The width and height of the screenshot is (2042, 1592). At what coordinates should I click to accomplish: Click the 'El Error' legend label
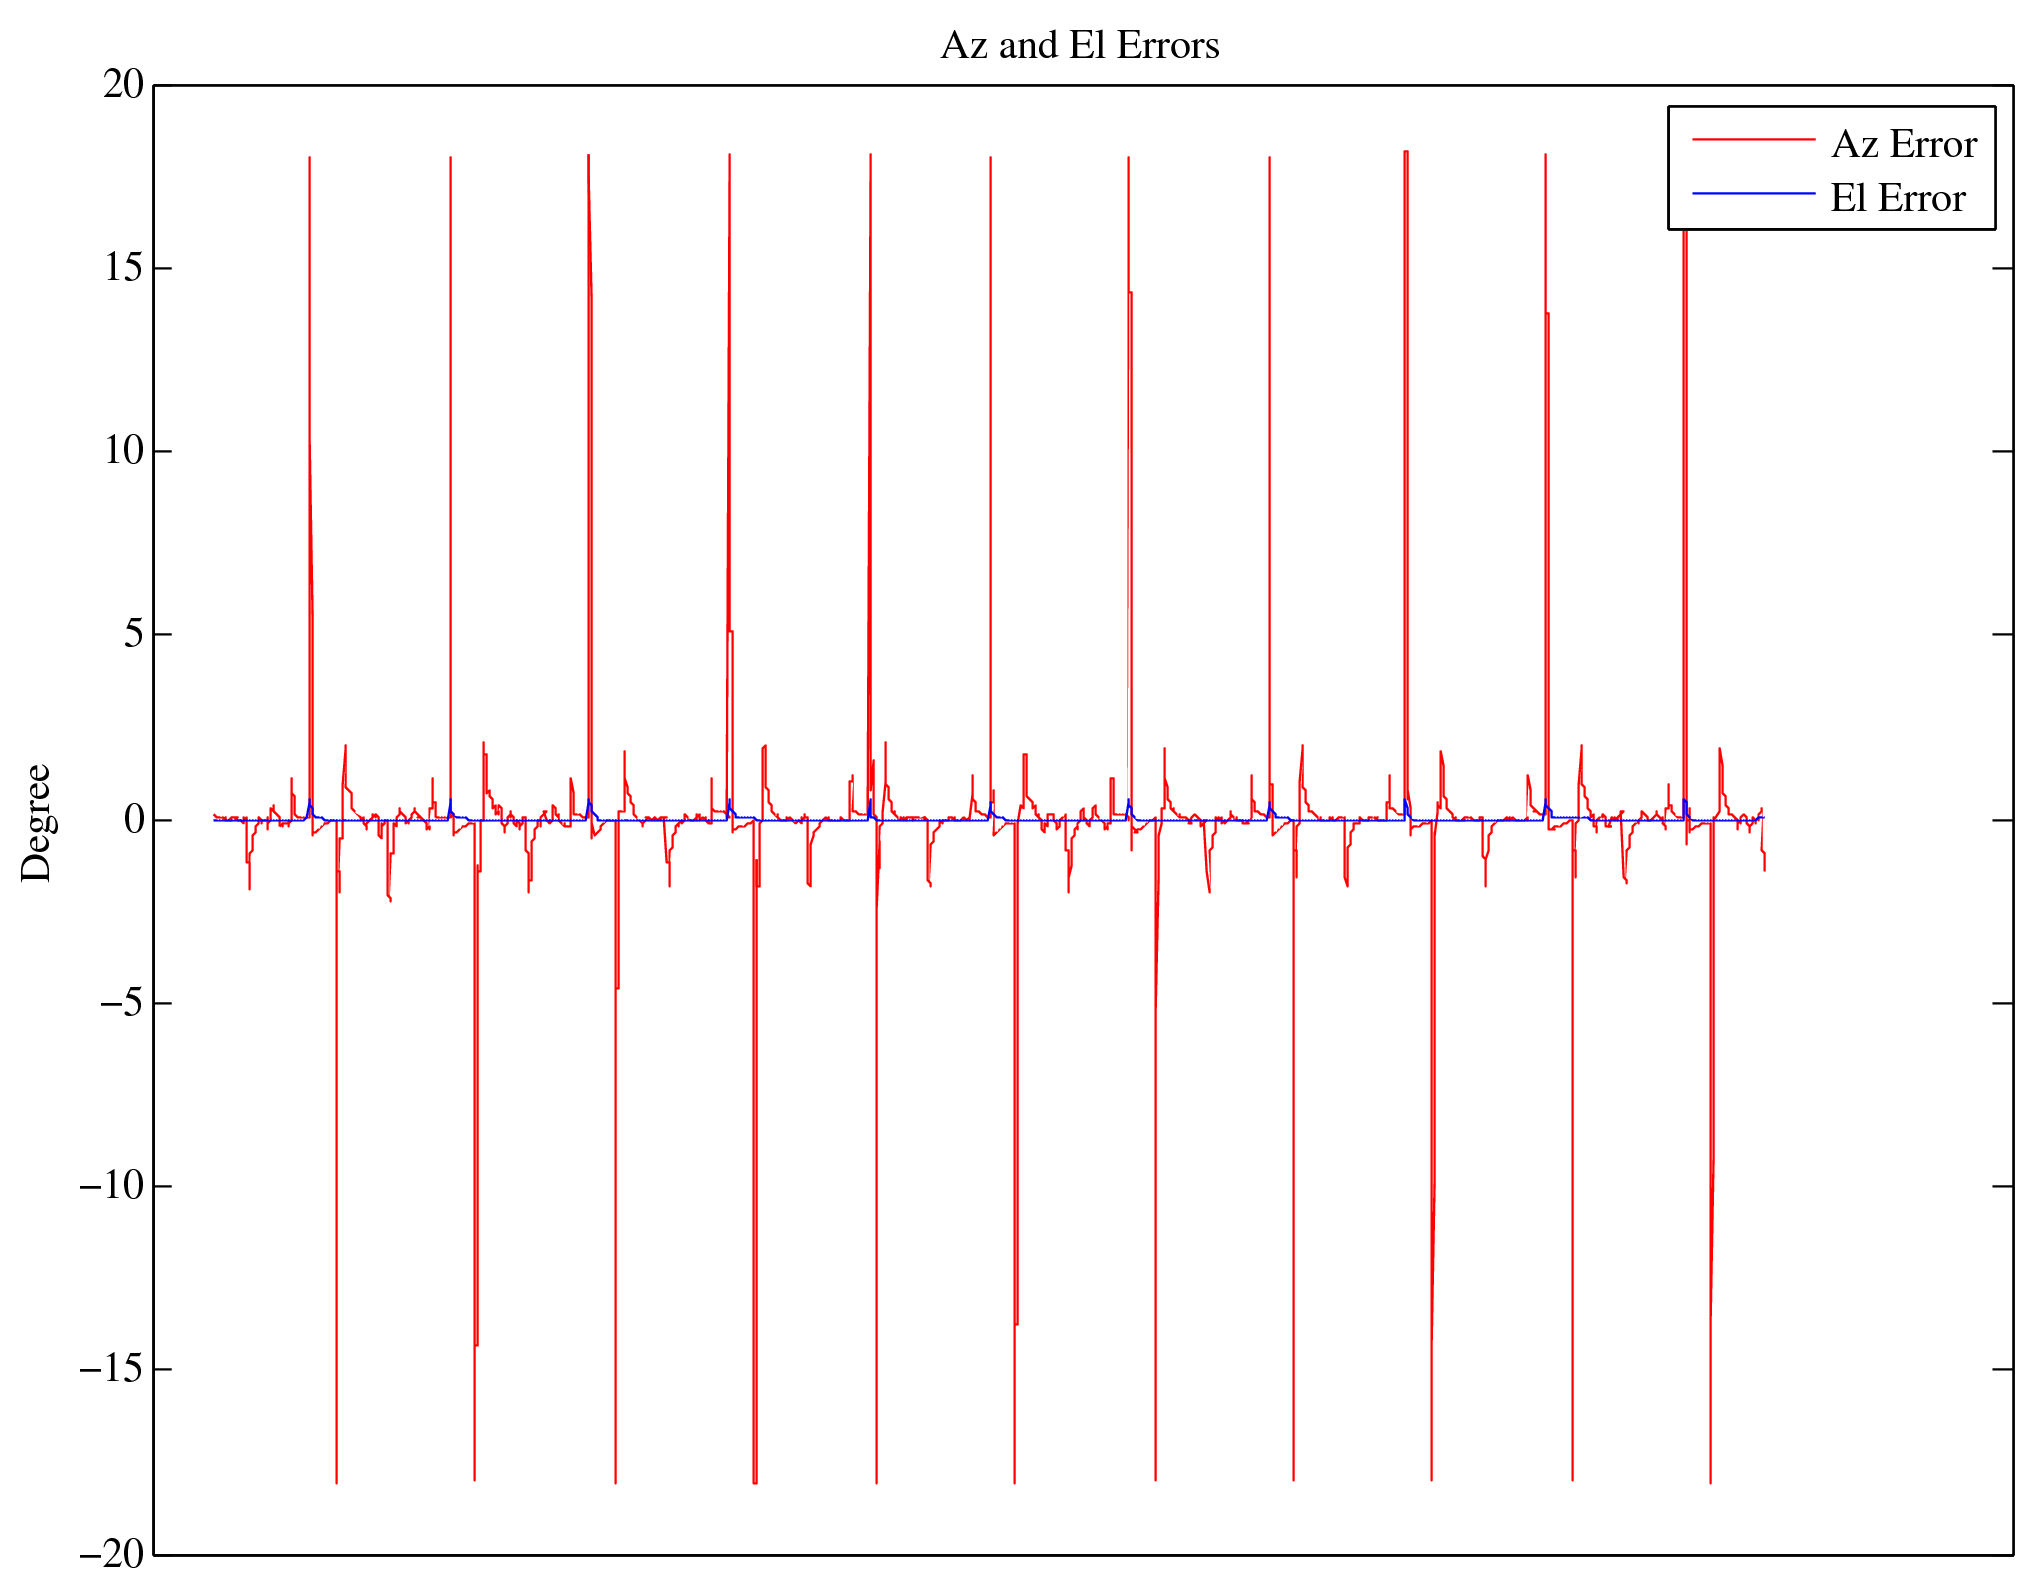pyautogui.click(x=1897, y=199)
